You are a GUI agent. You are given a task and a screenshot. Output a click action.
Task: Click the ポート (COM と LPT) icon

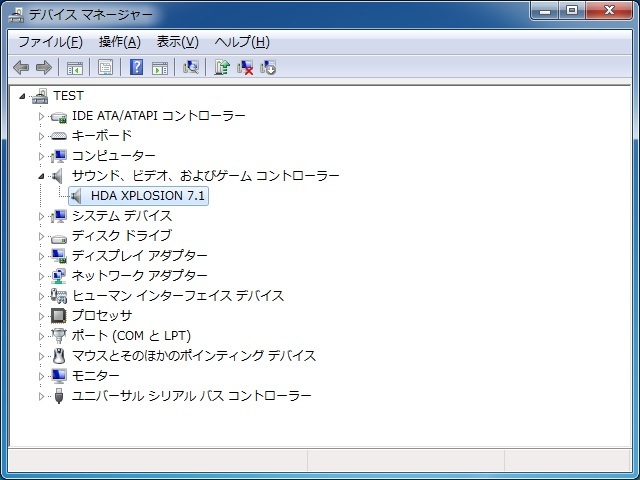59,336
